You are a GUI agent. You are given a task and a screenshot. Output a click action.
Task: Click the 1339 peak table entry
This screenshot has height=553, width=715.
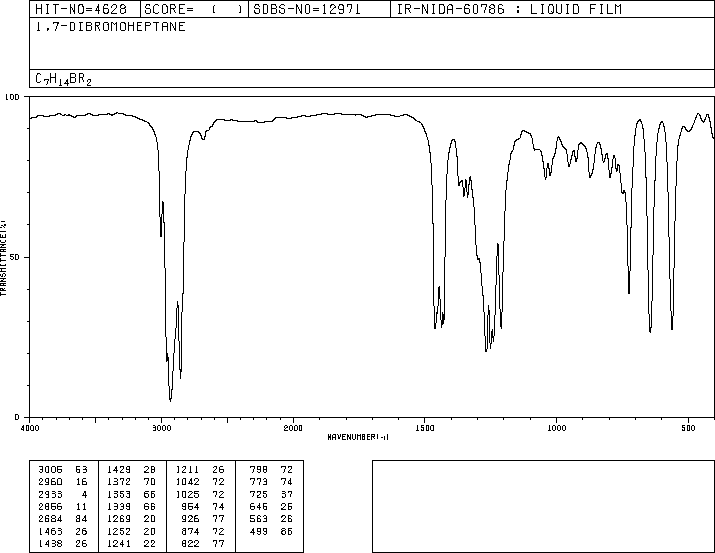[119, 506]
